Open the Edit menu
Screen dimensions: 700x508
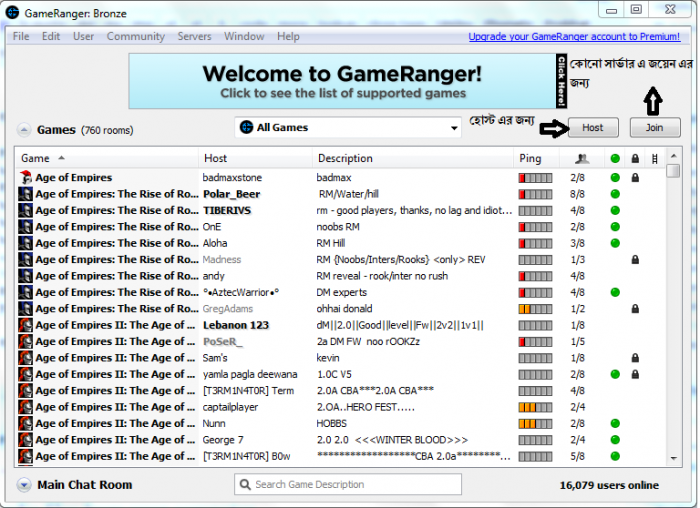tap(51, 36)
